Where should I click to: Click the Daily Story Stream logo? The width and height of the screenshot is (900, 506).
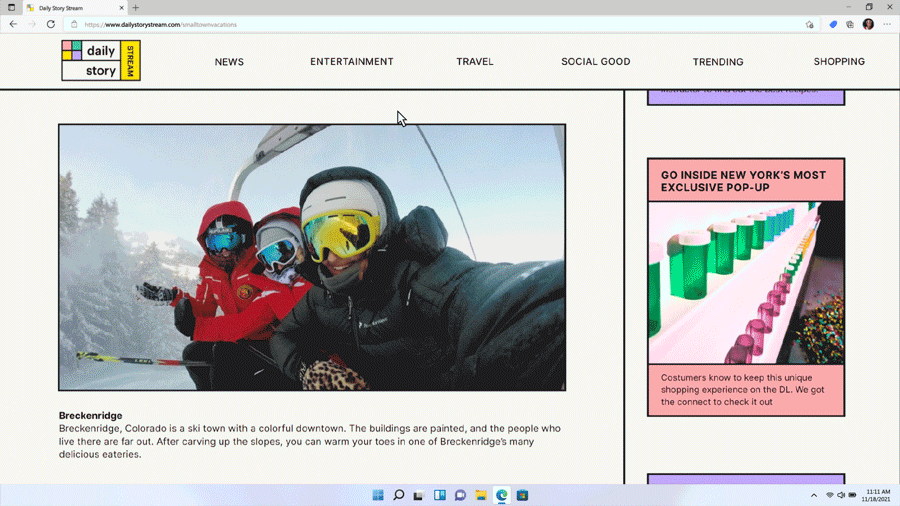click(x=101, y=61)
